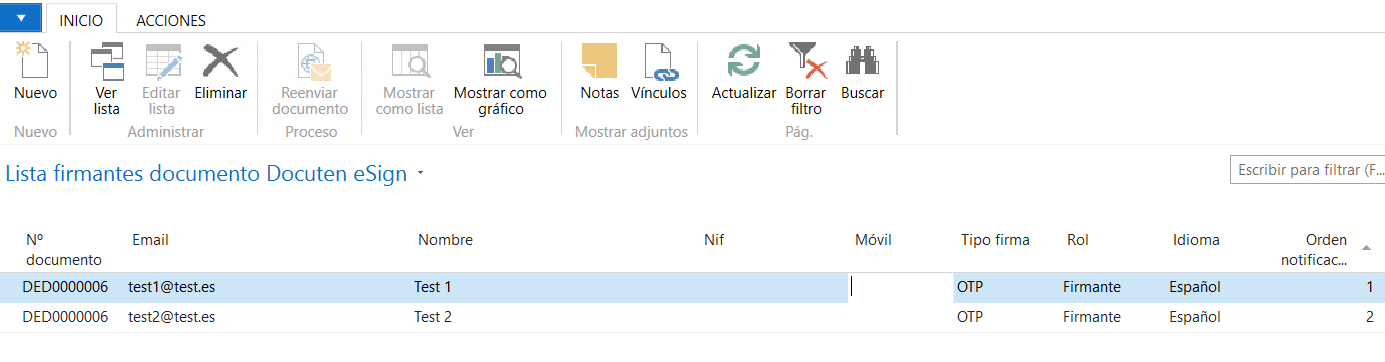Click the Eliminar X icon
The width and height of the screenshot is (1385, 362).
(220, 62)
